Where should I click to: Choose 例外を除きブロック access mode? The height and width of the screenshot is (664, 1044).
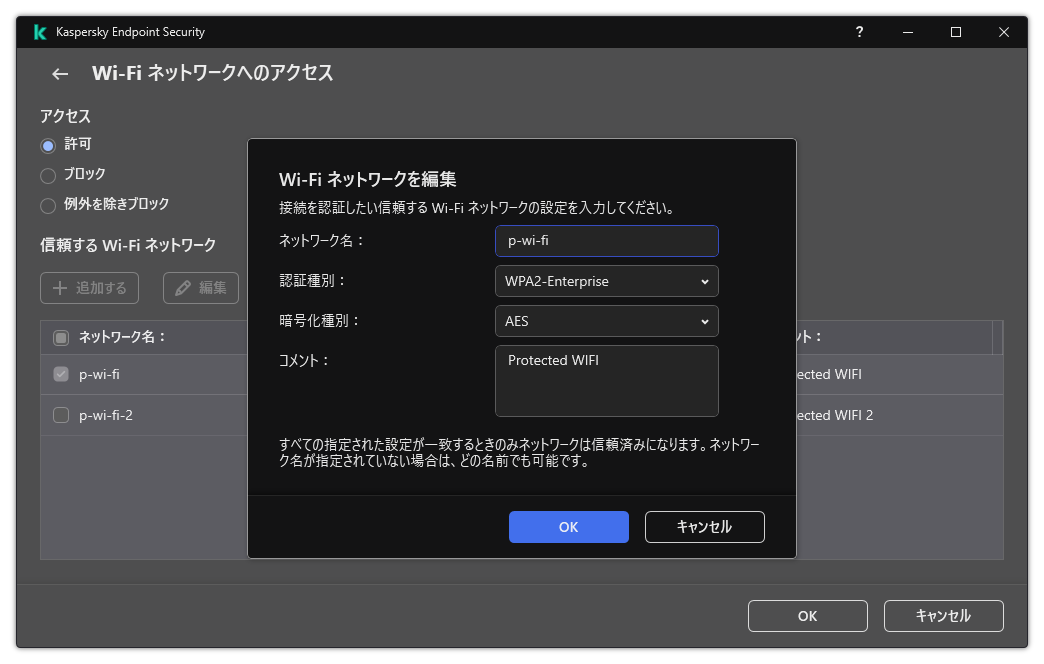[x=48, y=205]
